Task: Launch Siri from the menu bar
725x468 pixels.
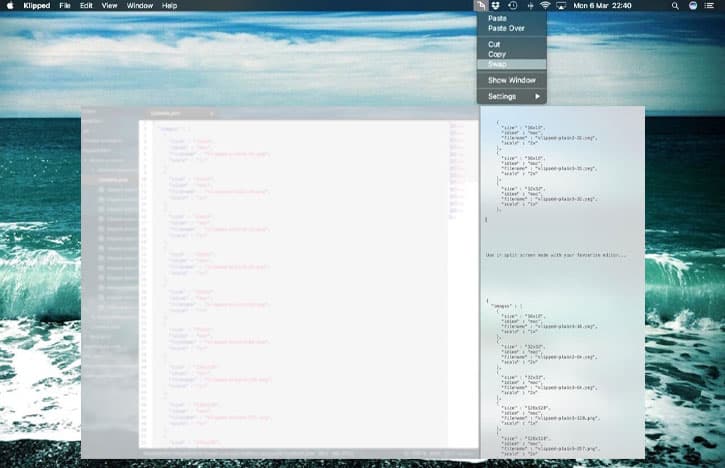Action: [x=692, y=6]
